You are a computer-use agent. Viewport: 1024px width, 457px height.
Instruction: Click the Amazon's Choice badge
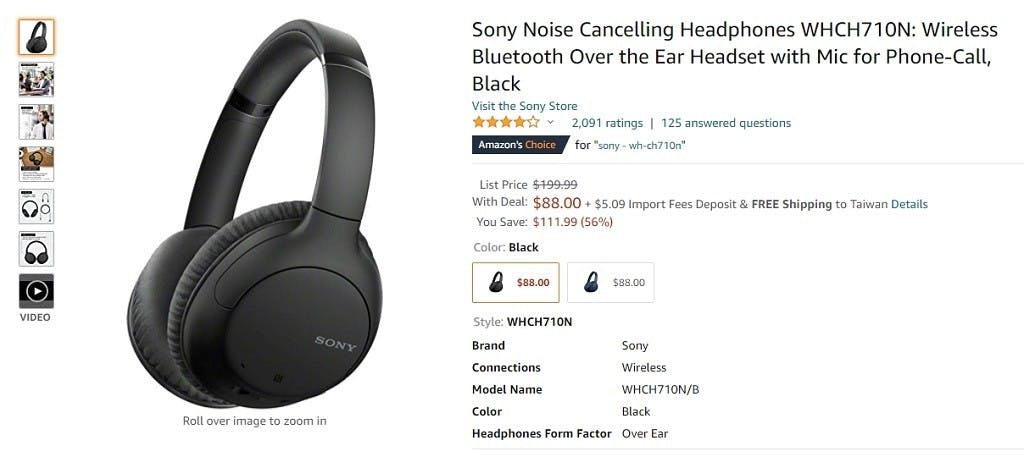[520, 145]
